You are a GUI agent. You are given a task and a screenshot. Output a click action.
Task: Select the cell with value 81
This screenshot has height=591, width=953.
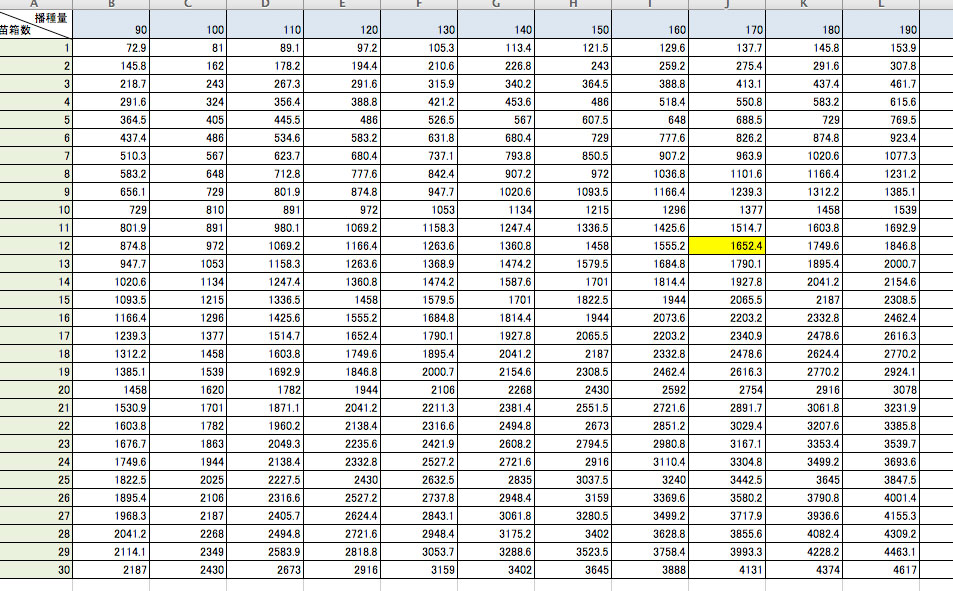point(189,48)
